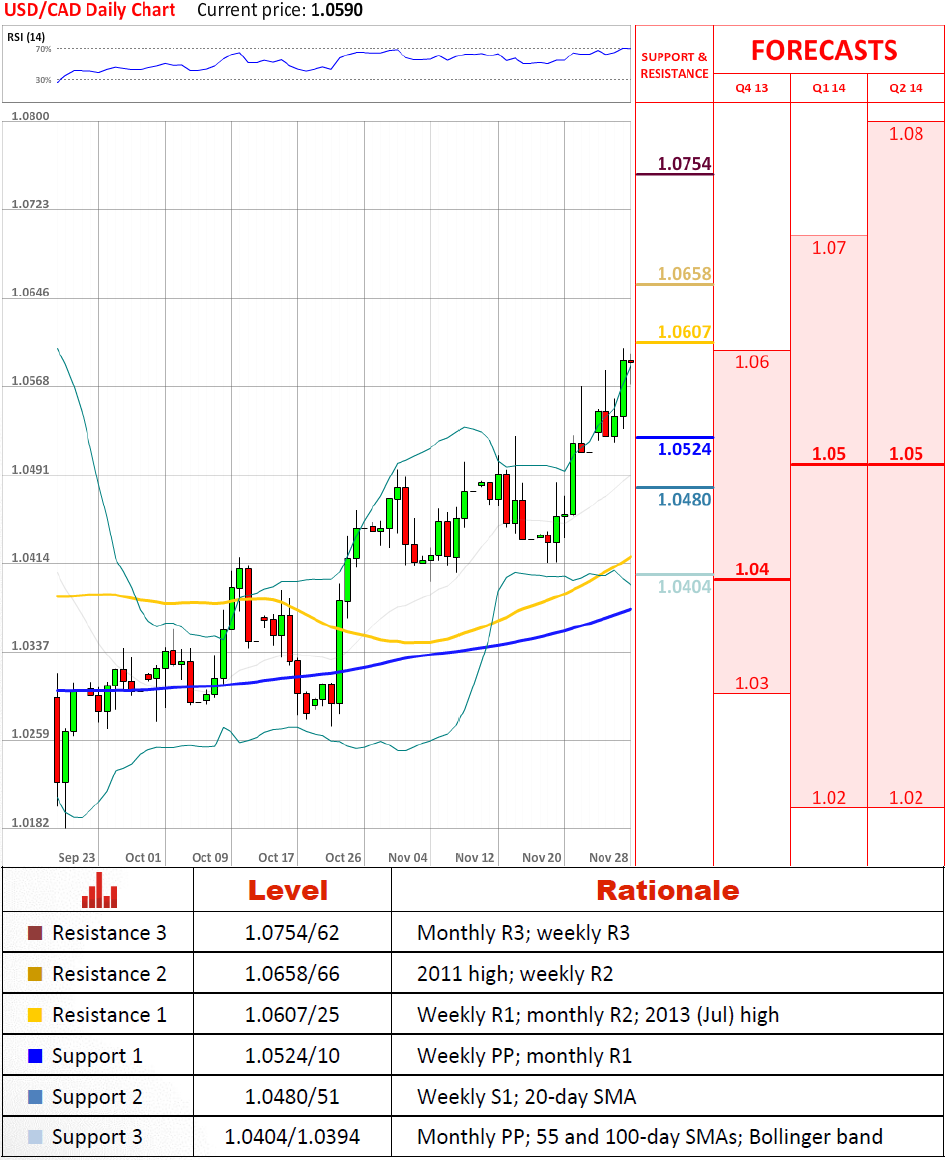This screenshot has height=1160, width=949.
Task: Click the 1.0607 resistance line label
Action: click(x=684, y=333)
